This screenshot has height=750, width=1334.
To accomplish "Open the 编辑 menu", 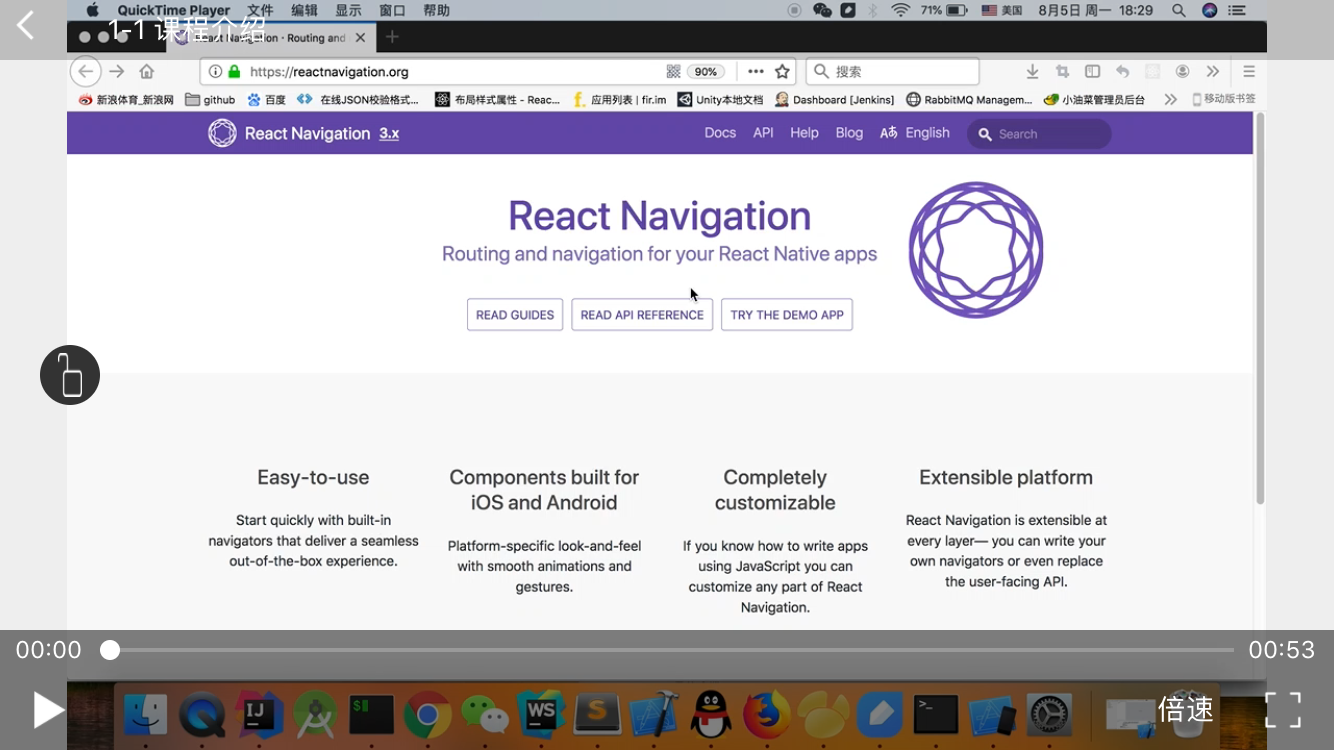I will tap(304, 10).
